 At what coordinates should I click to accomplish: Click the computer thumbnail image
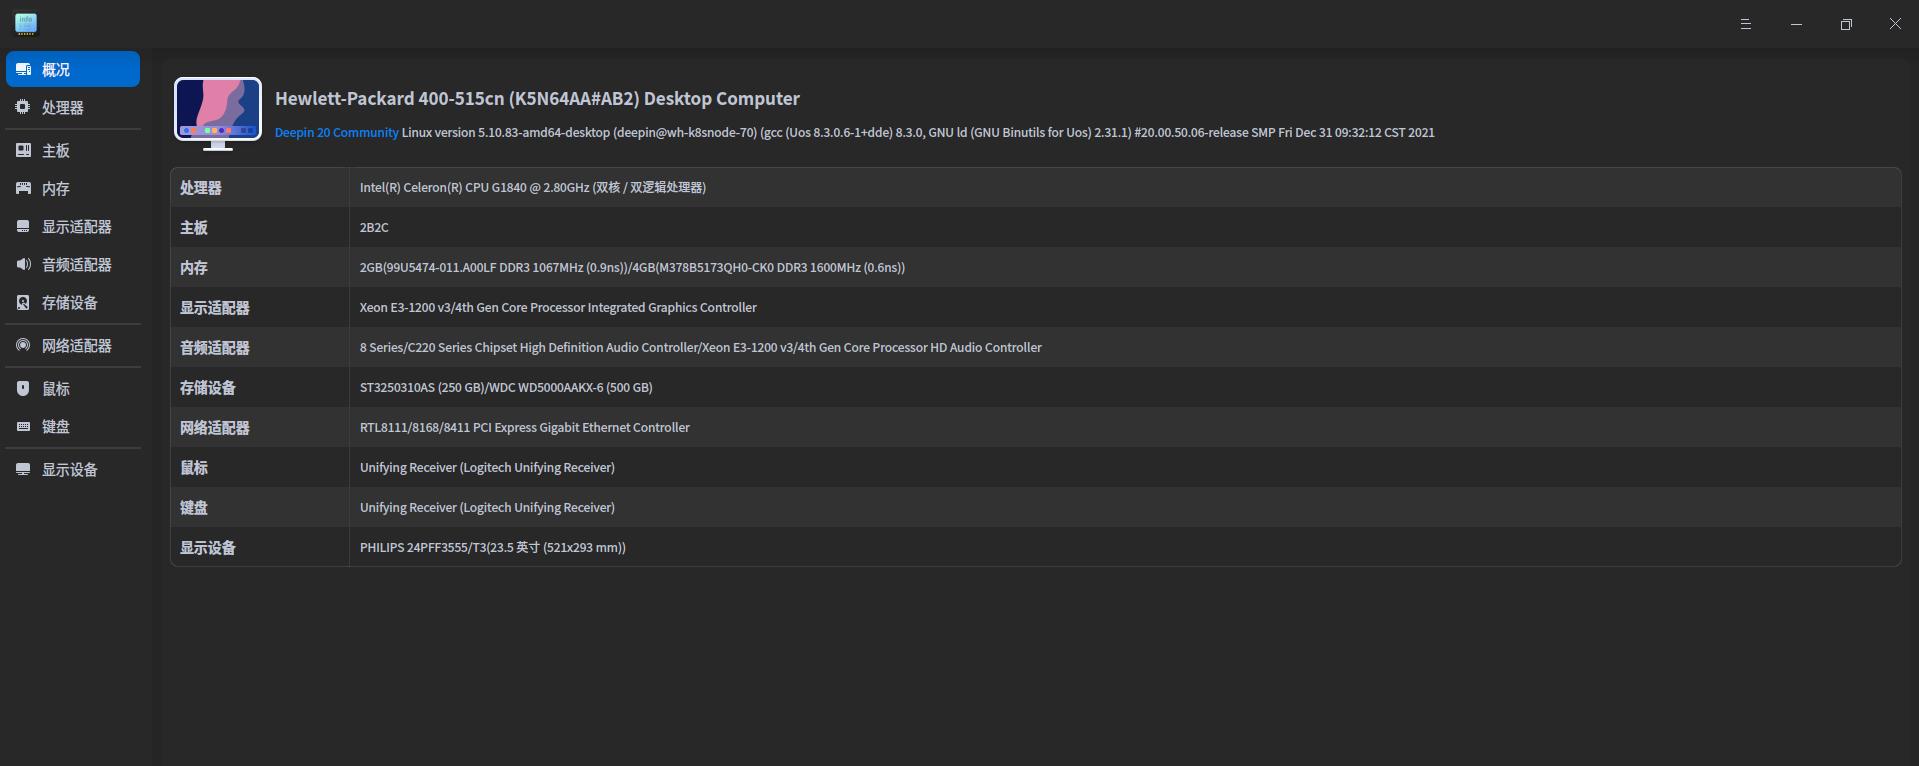[218, 113]
